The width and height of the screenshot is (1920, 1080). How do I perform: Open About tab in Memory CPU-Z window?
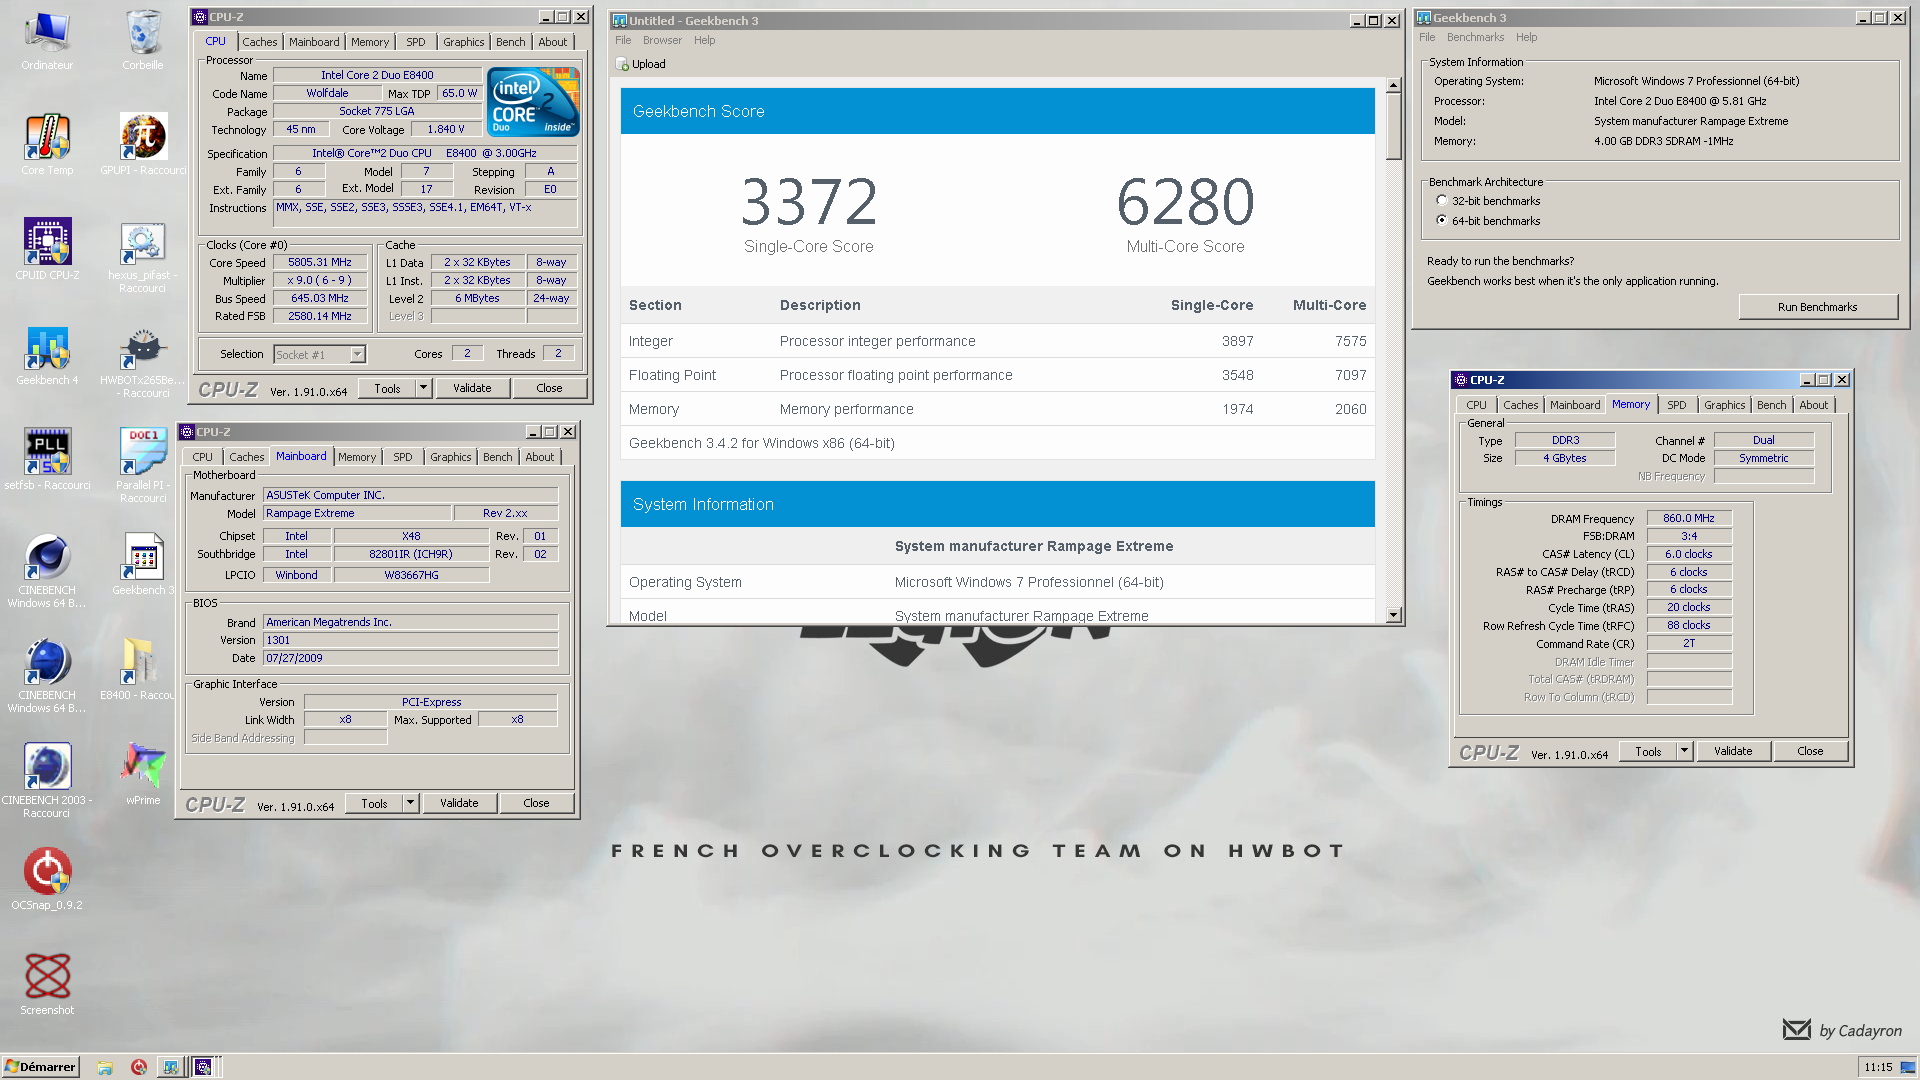1813,405
